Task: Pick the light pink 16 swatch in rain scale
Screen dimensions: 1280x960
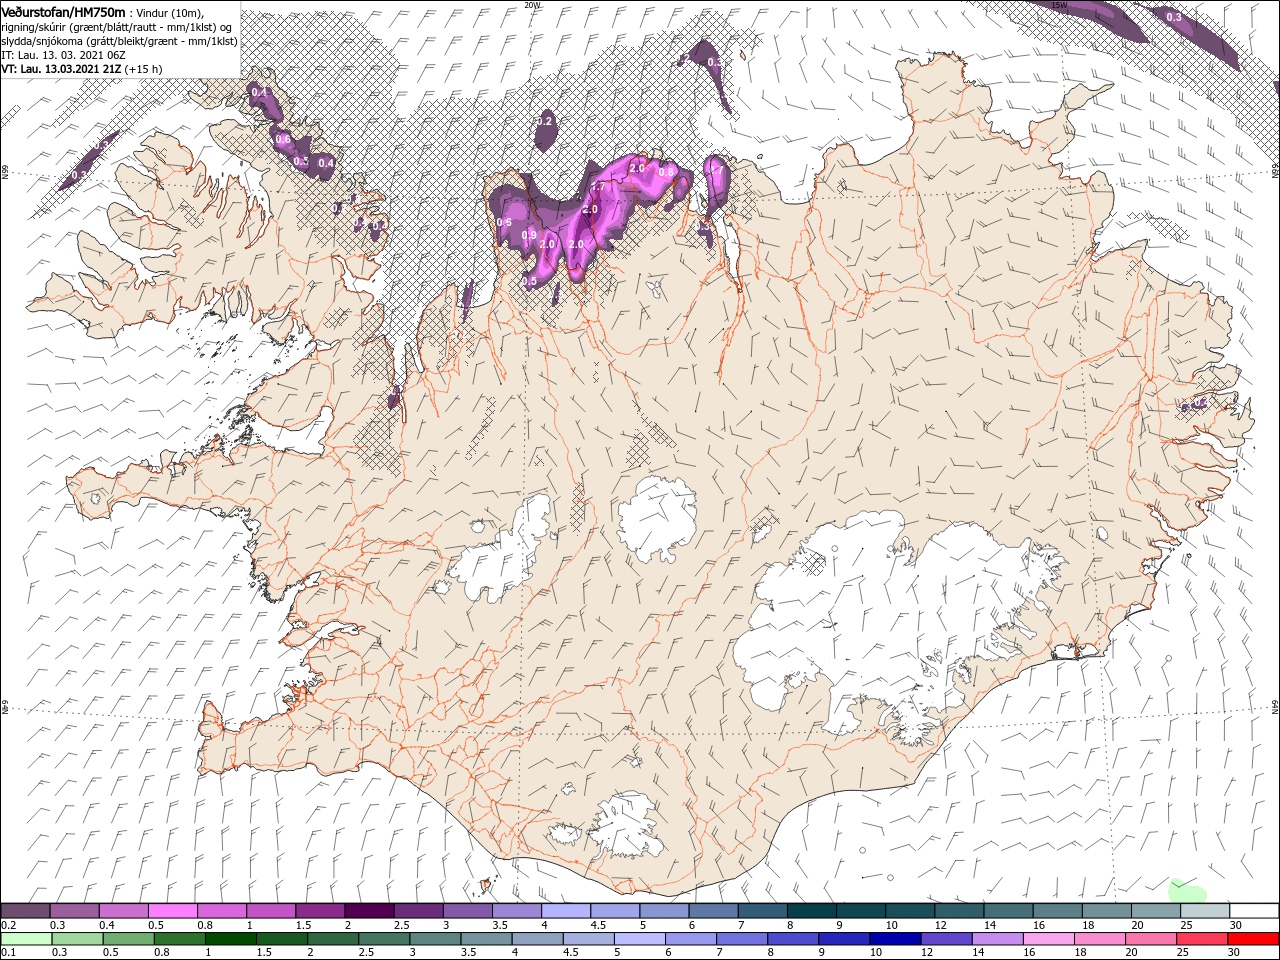Action: pyautogui.click(x=1048, y=939)
